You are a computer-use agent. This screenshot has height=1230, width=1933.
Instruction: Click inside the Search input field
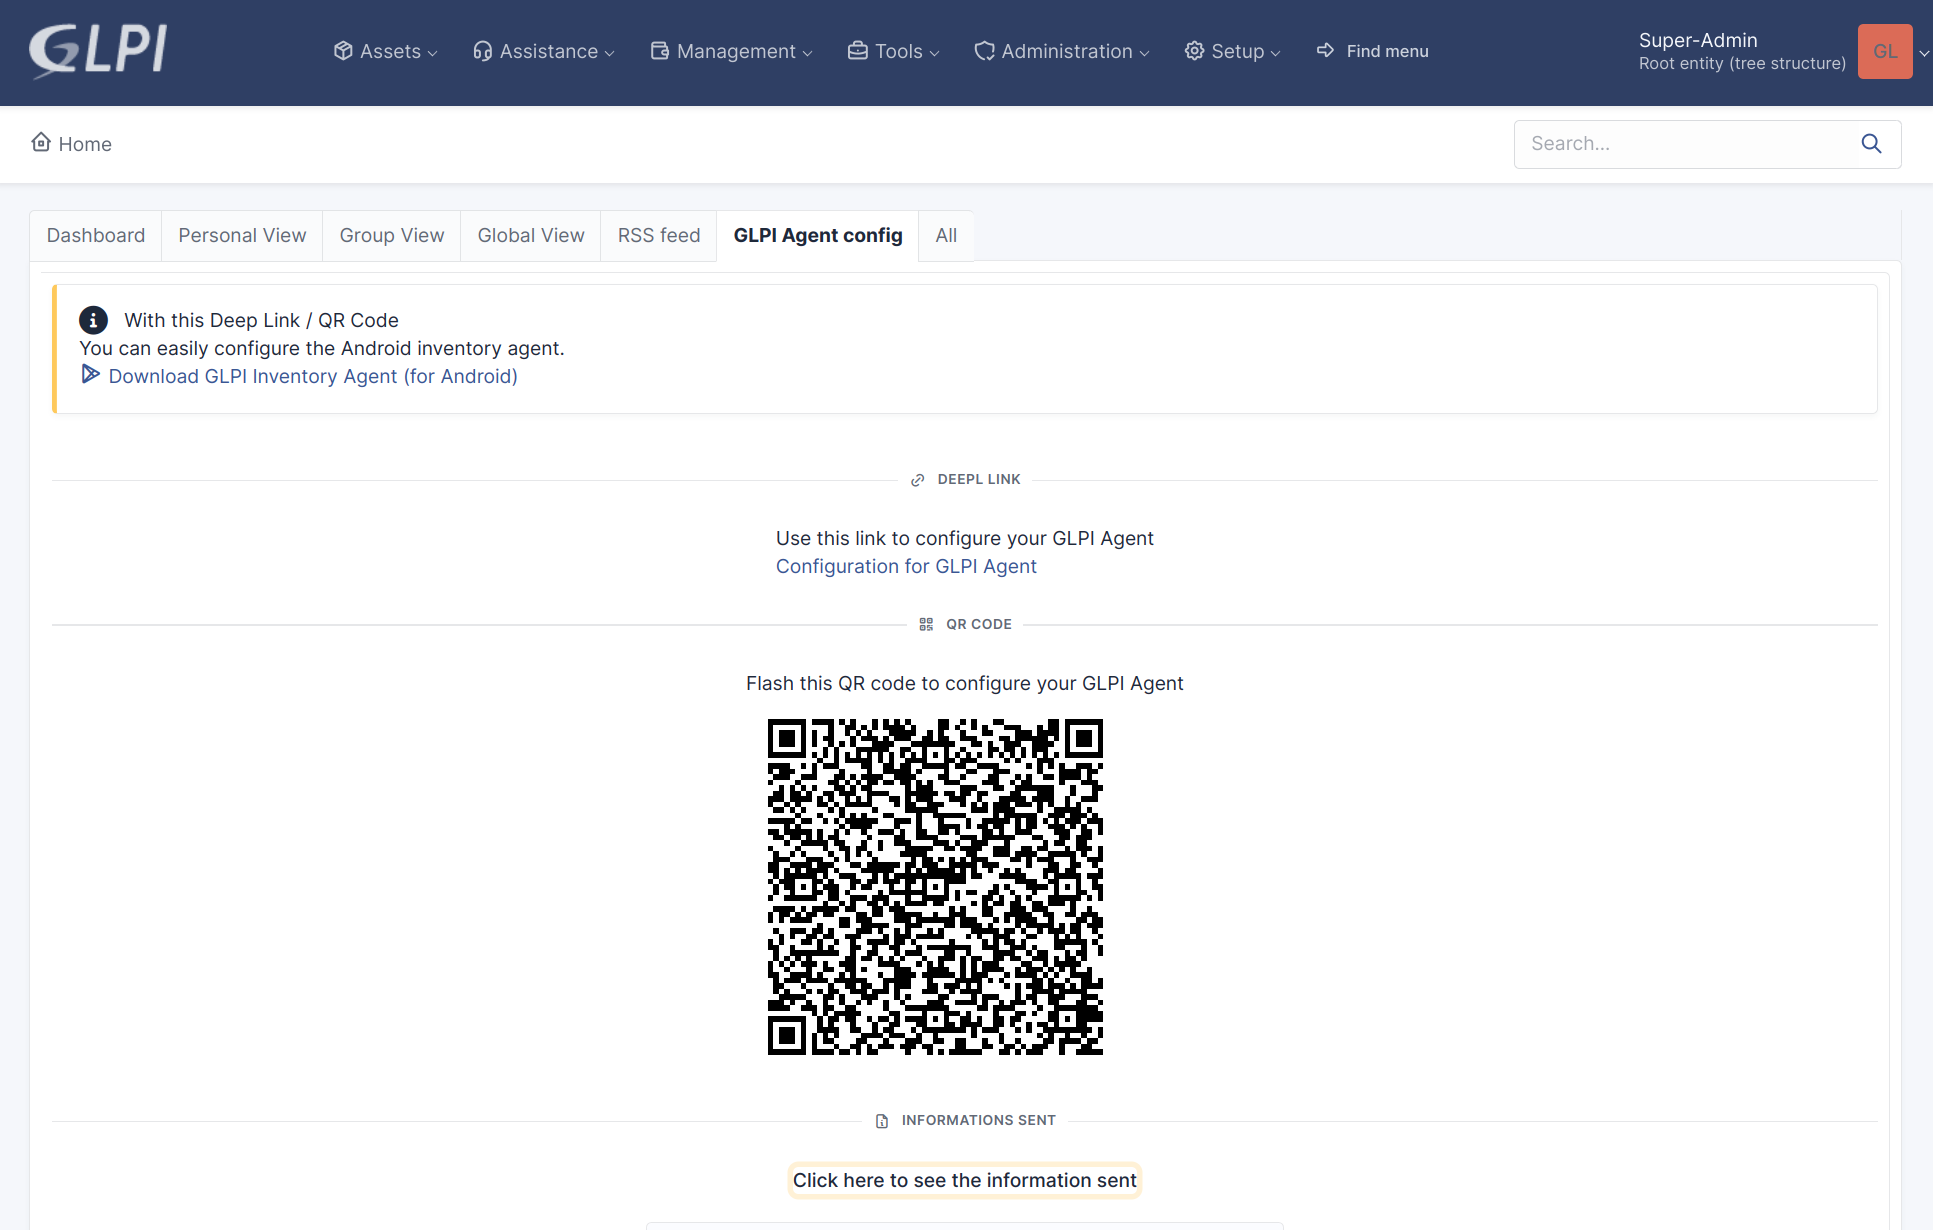1684,144
